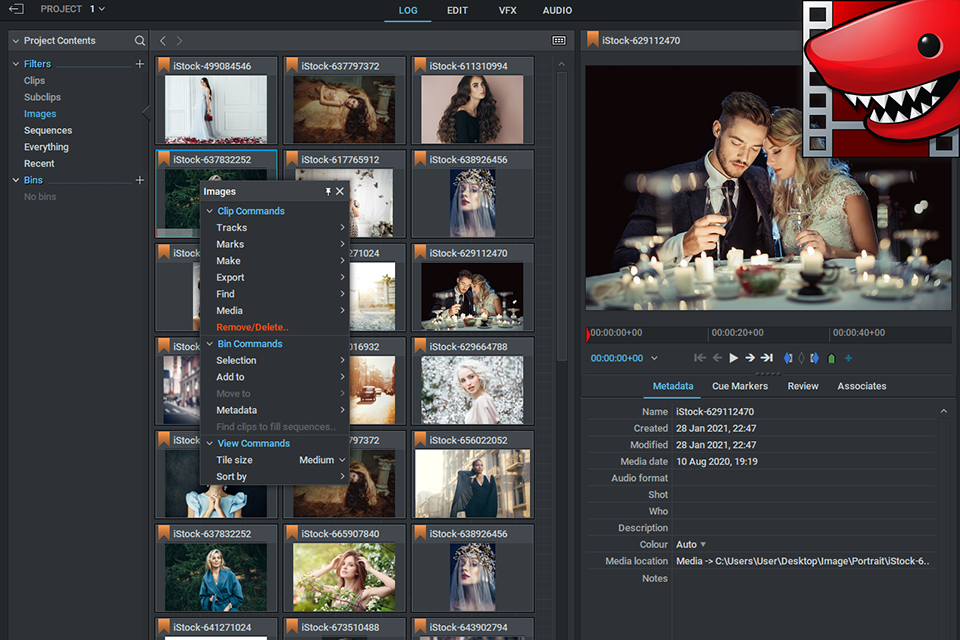Open the Associates tab
This screenshot has height=640, width=960.
tap(861, 386)
